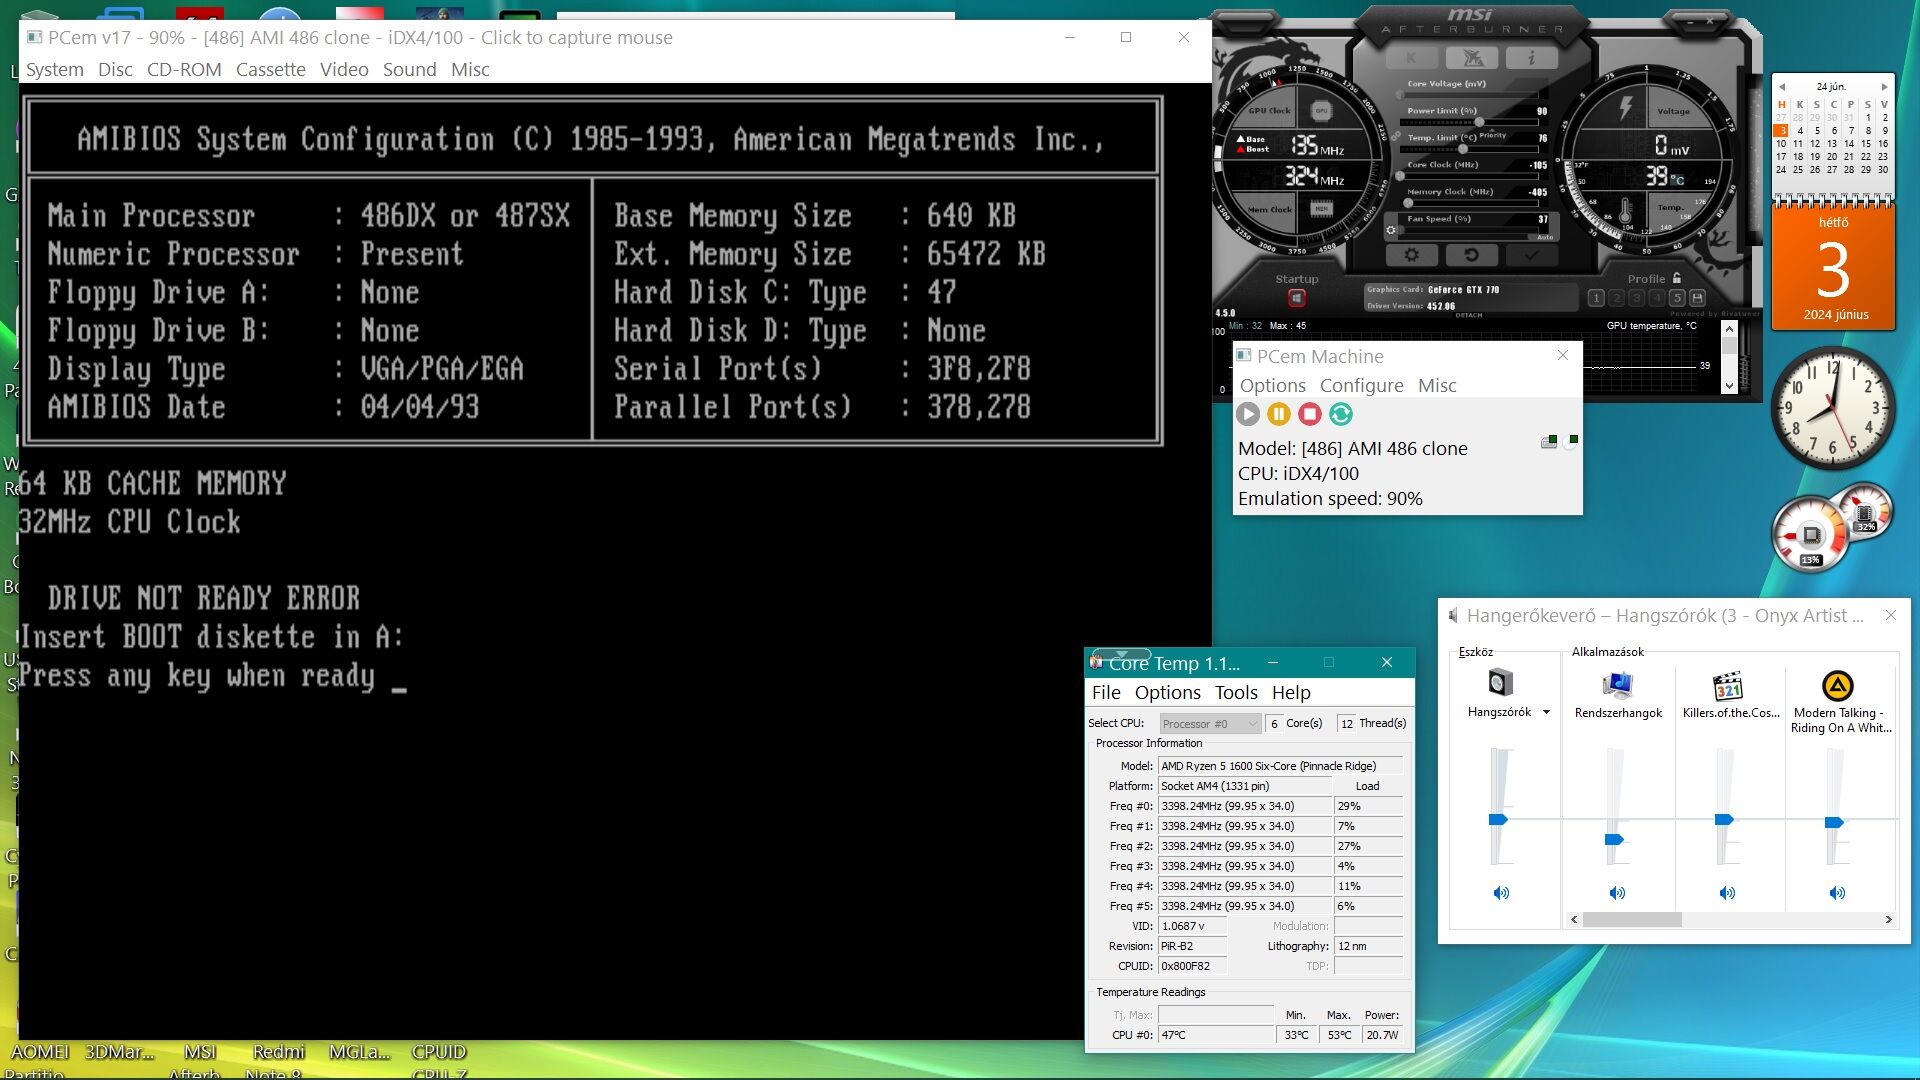This screenshot has width=1920, height=1080.
Task: Open Core Temp Tools menu
Action: pyautogui.click(x=1236, y=692)
